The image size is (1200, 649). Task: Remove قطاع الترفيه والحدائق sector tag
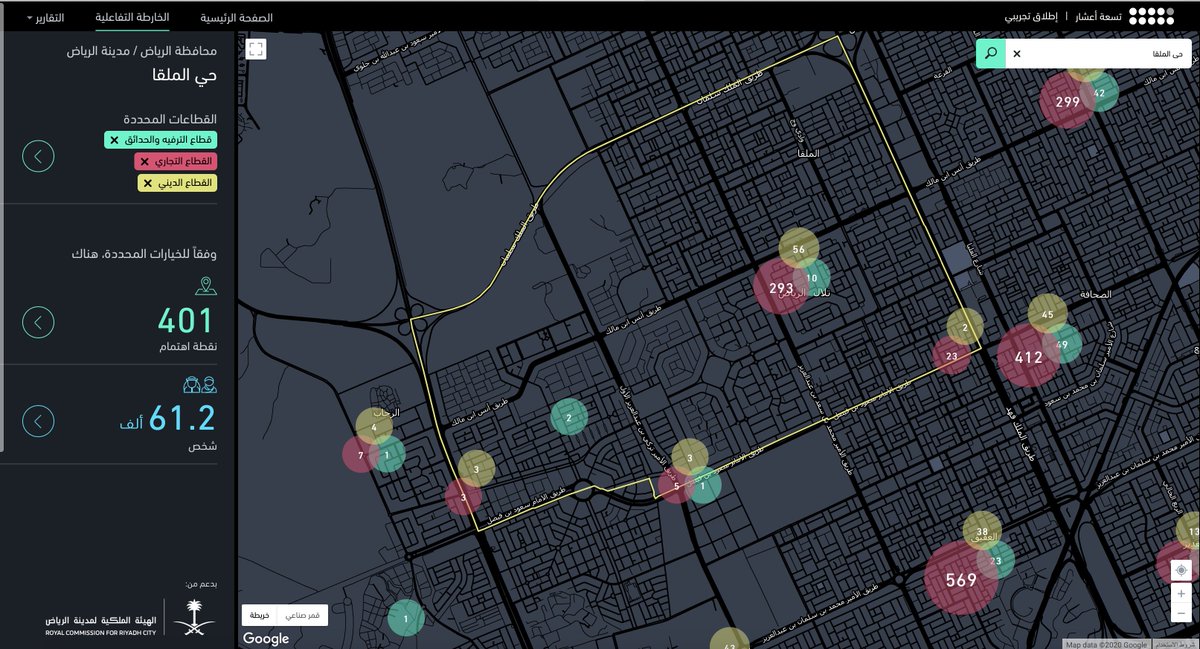pos(115,140)
